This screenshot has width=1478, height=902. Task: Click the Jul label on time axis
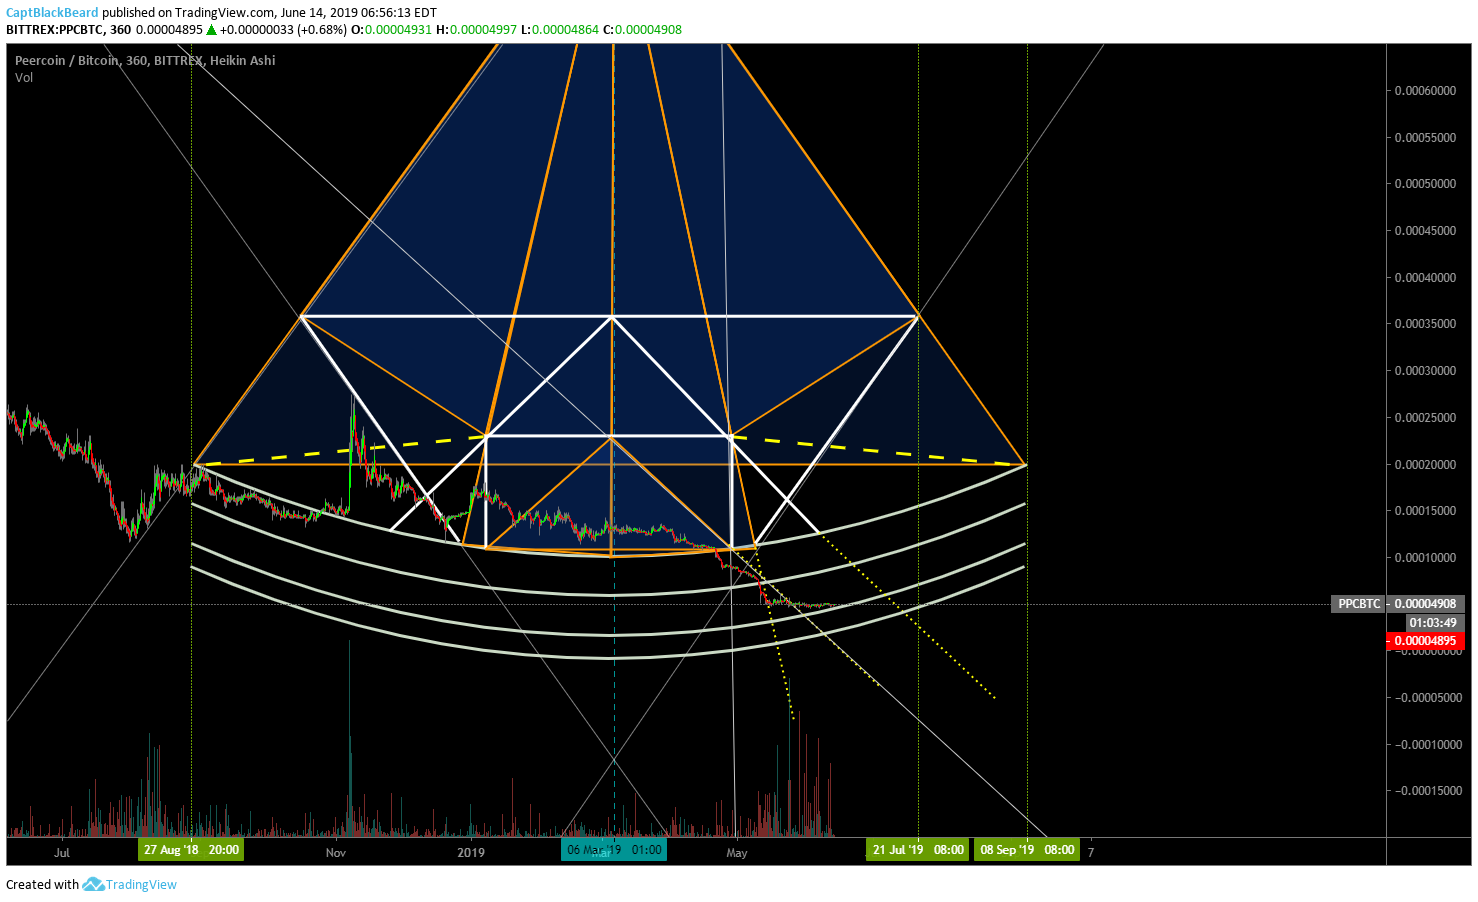point(62,853)
